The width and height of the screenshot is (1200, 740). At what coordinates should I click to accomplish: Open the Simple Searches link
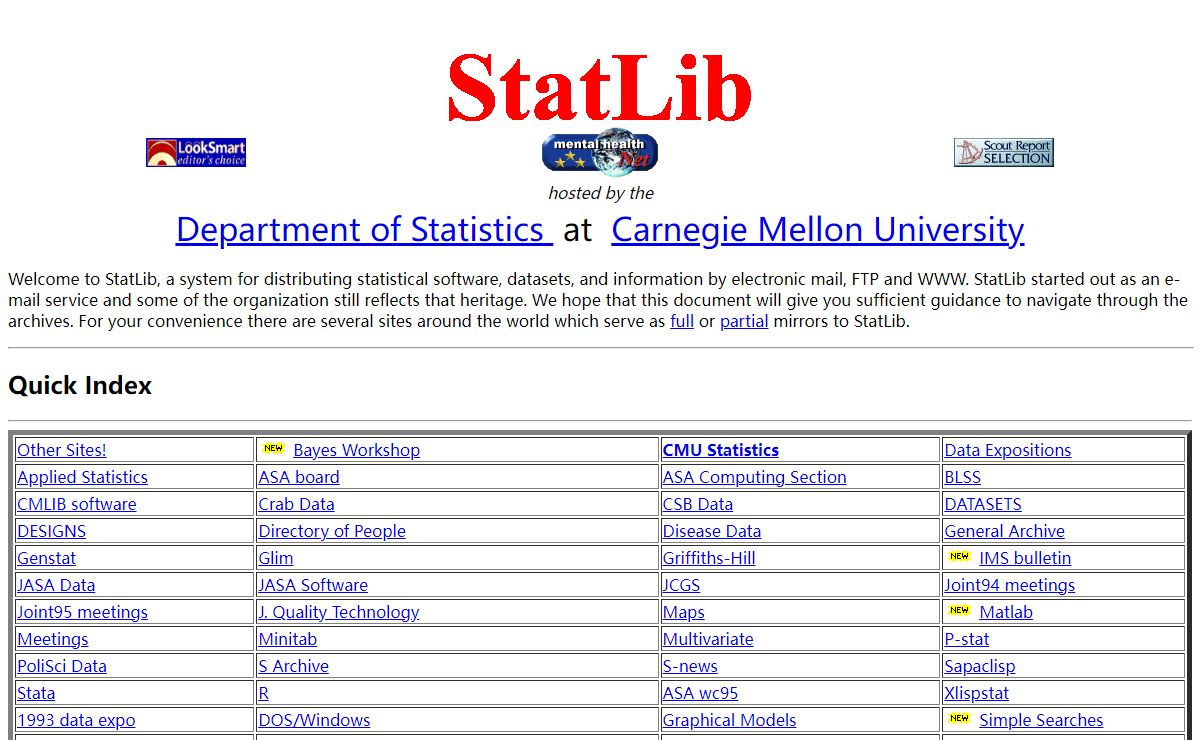(1041, 720)
